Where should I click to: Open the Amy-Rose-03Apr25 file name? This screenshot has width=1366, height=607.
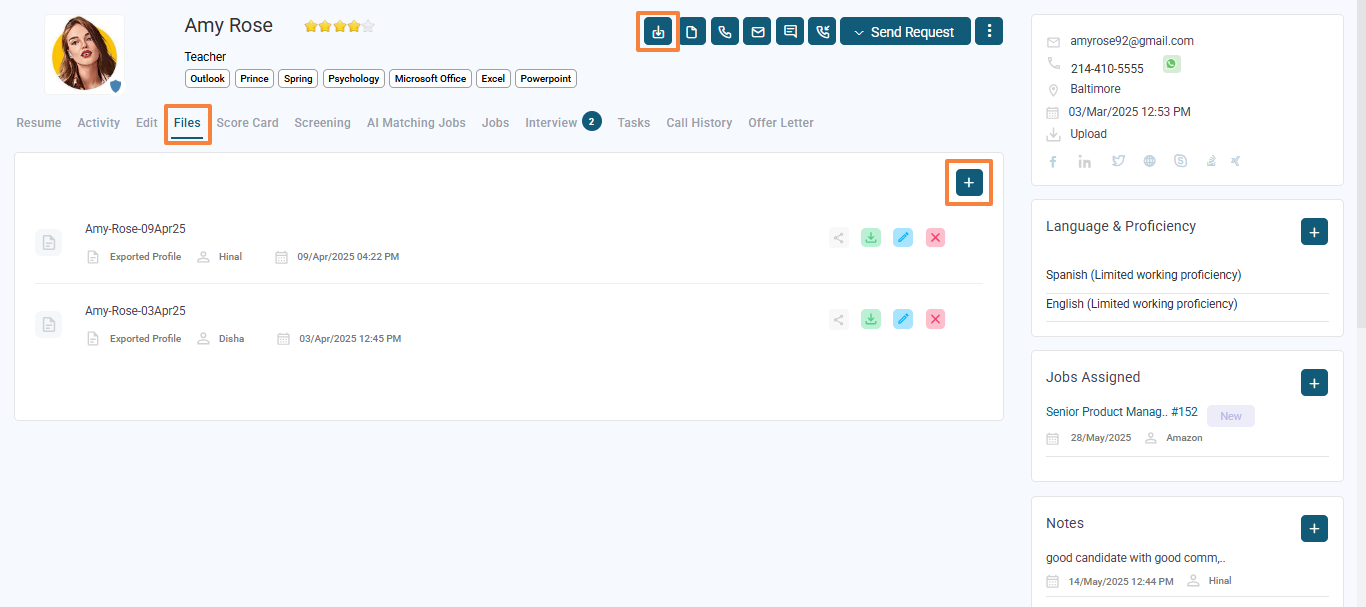pyautogui.click(x=135, y=311)
